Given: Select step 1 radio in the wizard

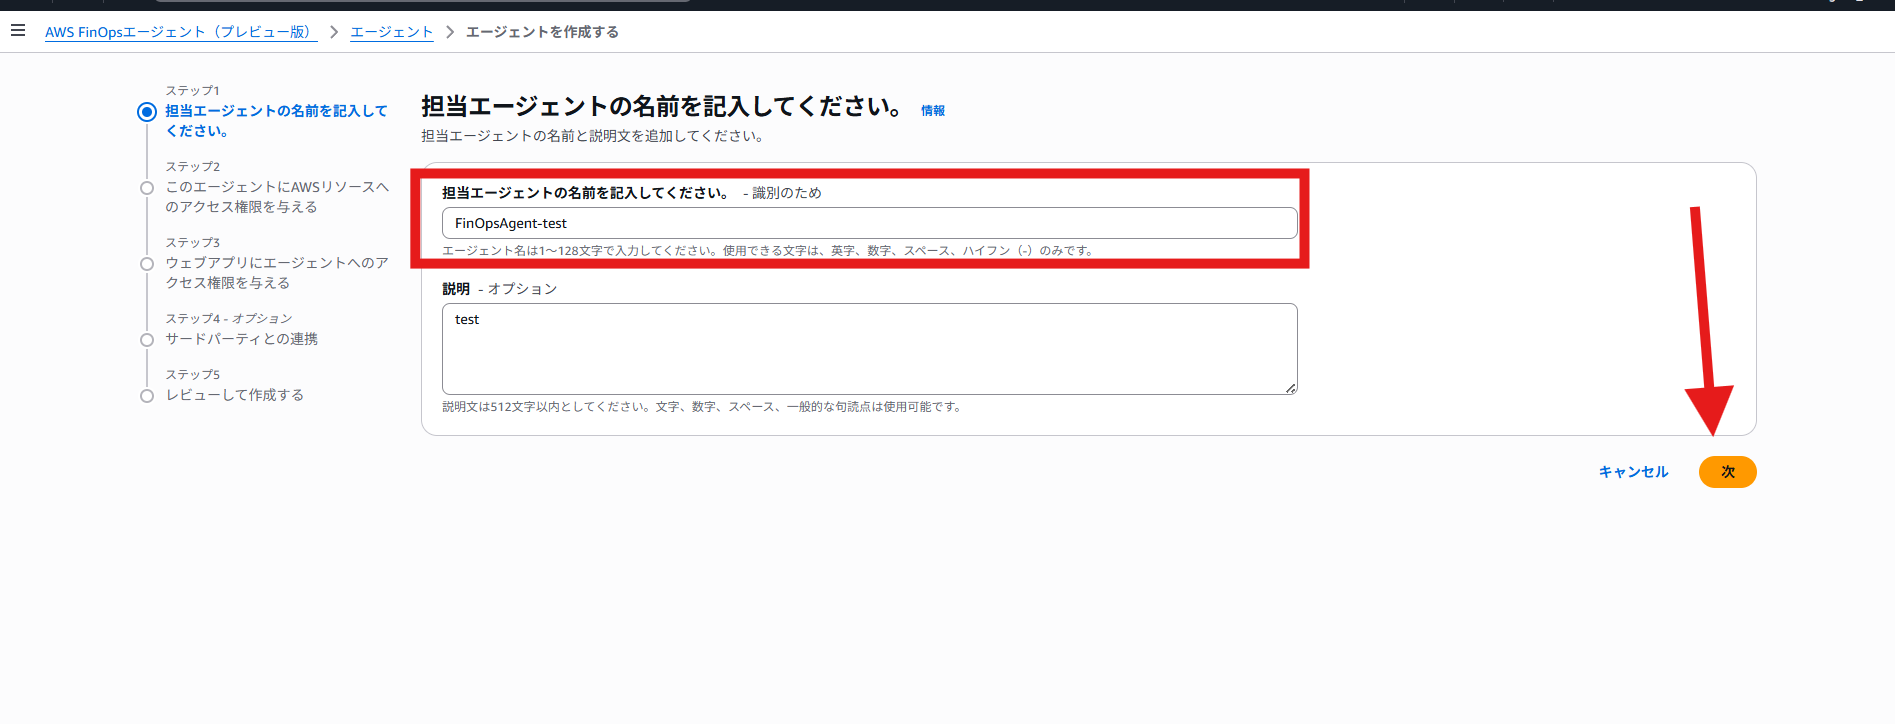Looking at the screenshot, I should pos(147,112).
